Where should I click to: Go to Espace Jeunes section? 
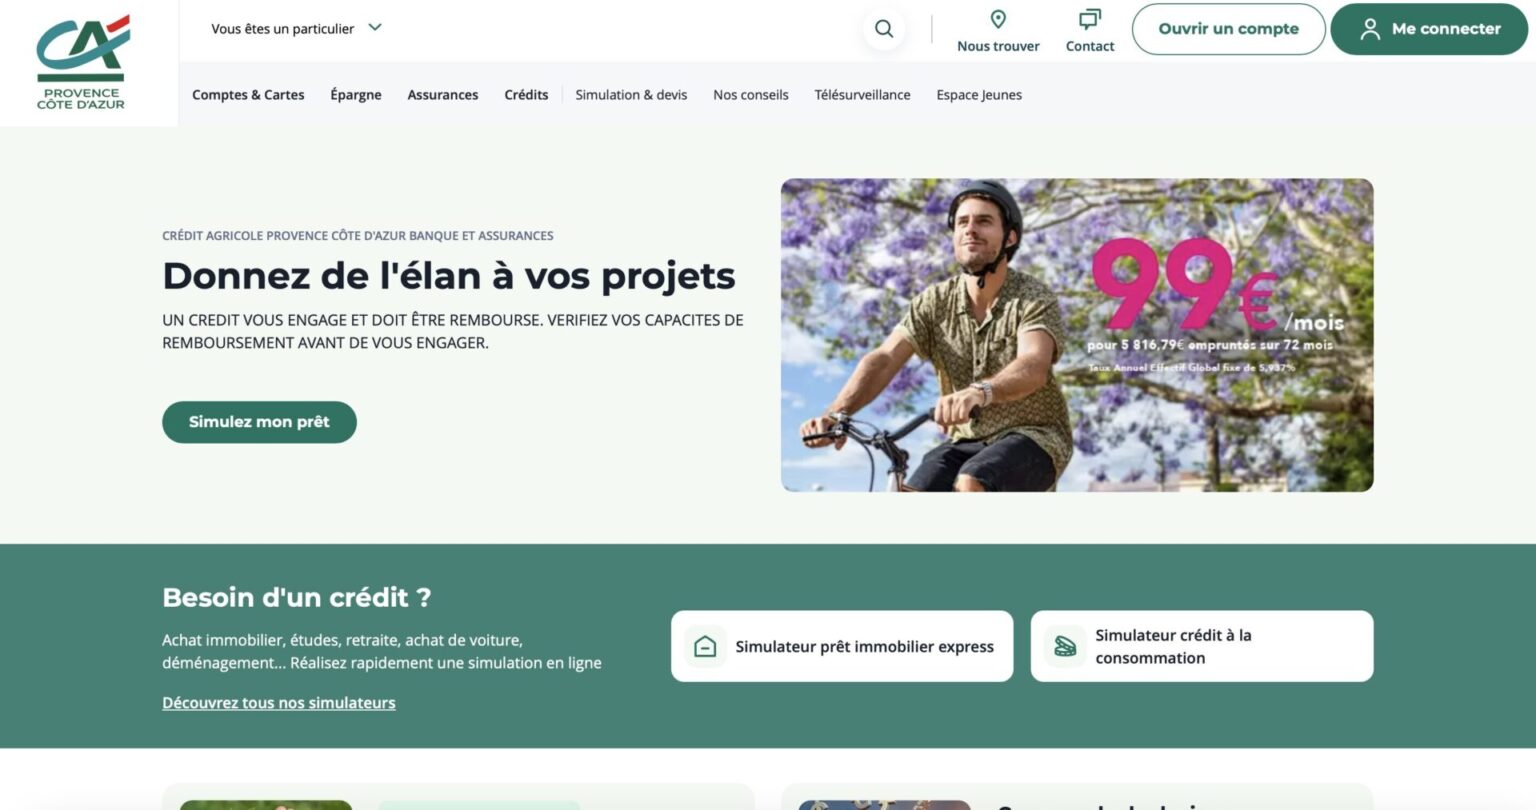click(978, 94)
